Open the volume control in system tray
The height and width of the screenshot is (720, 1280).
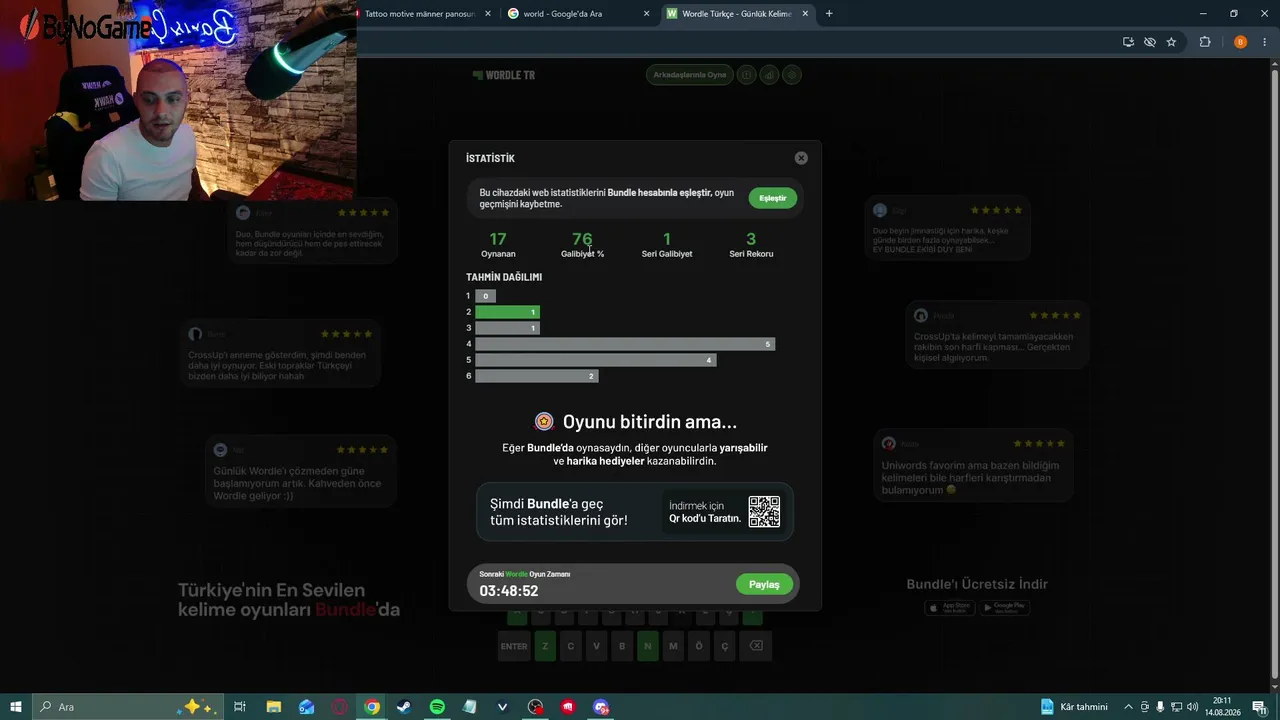pos(1192,707)
